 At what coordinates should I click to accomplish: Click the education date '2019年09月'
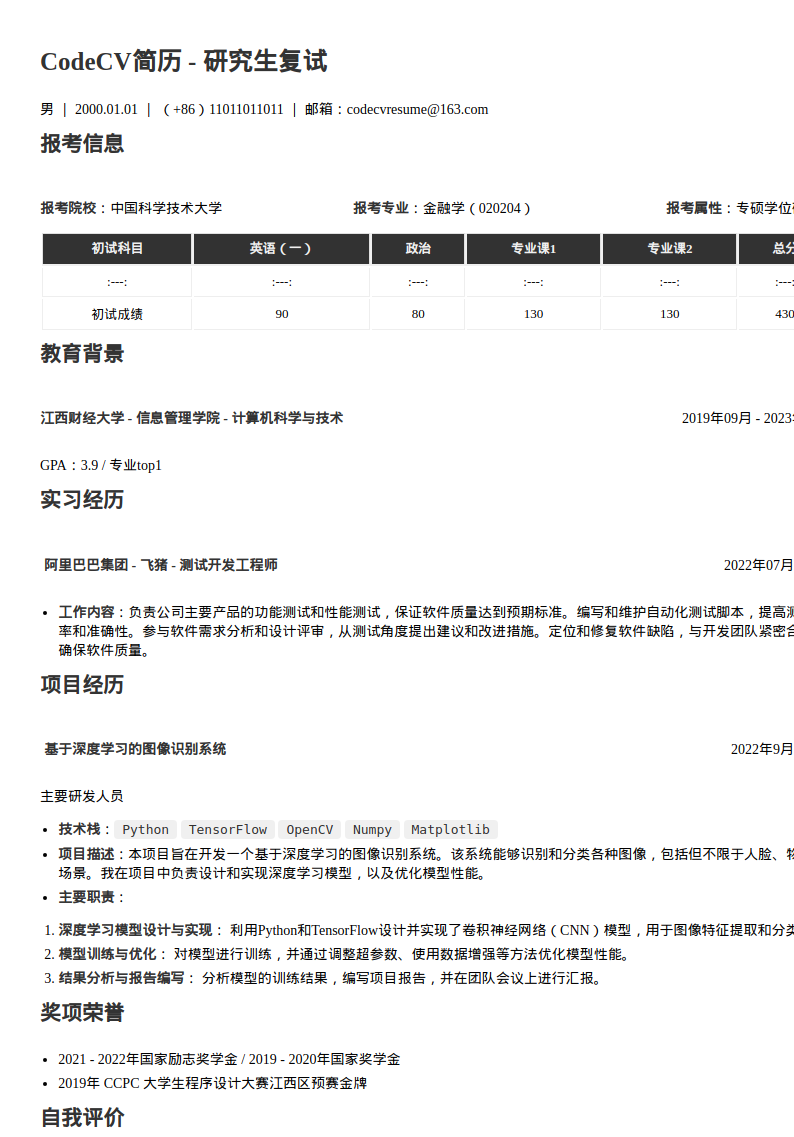716,418
